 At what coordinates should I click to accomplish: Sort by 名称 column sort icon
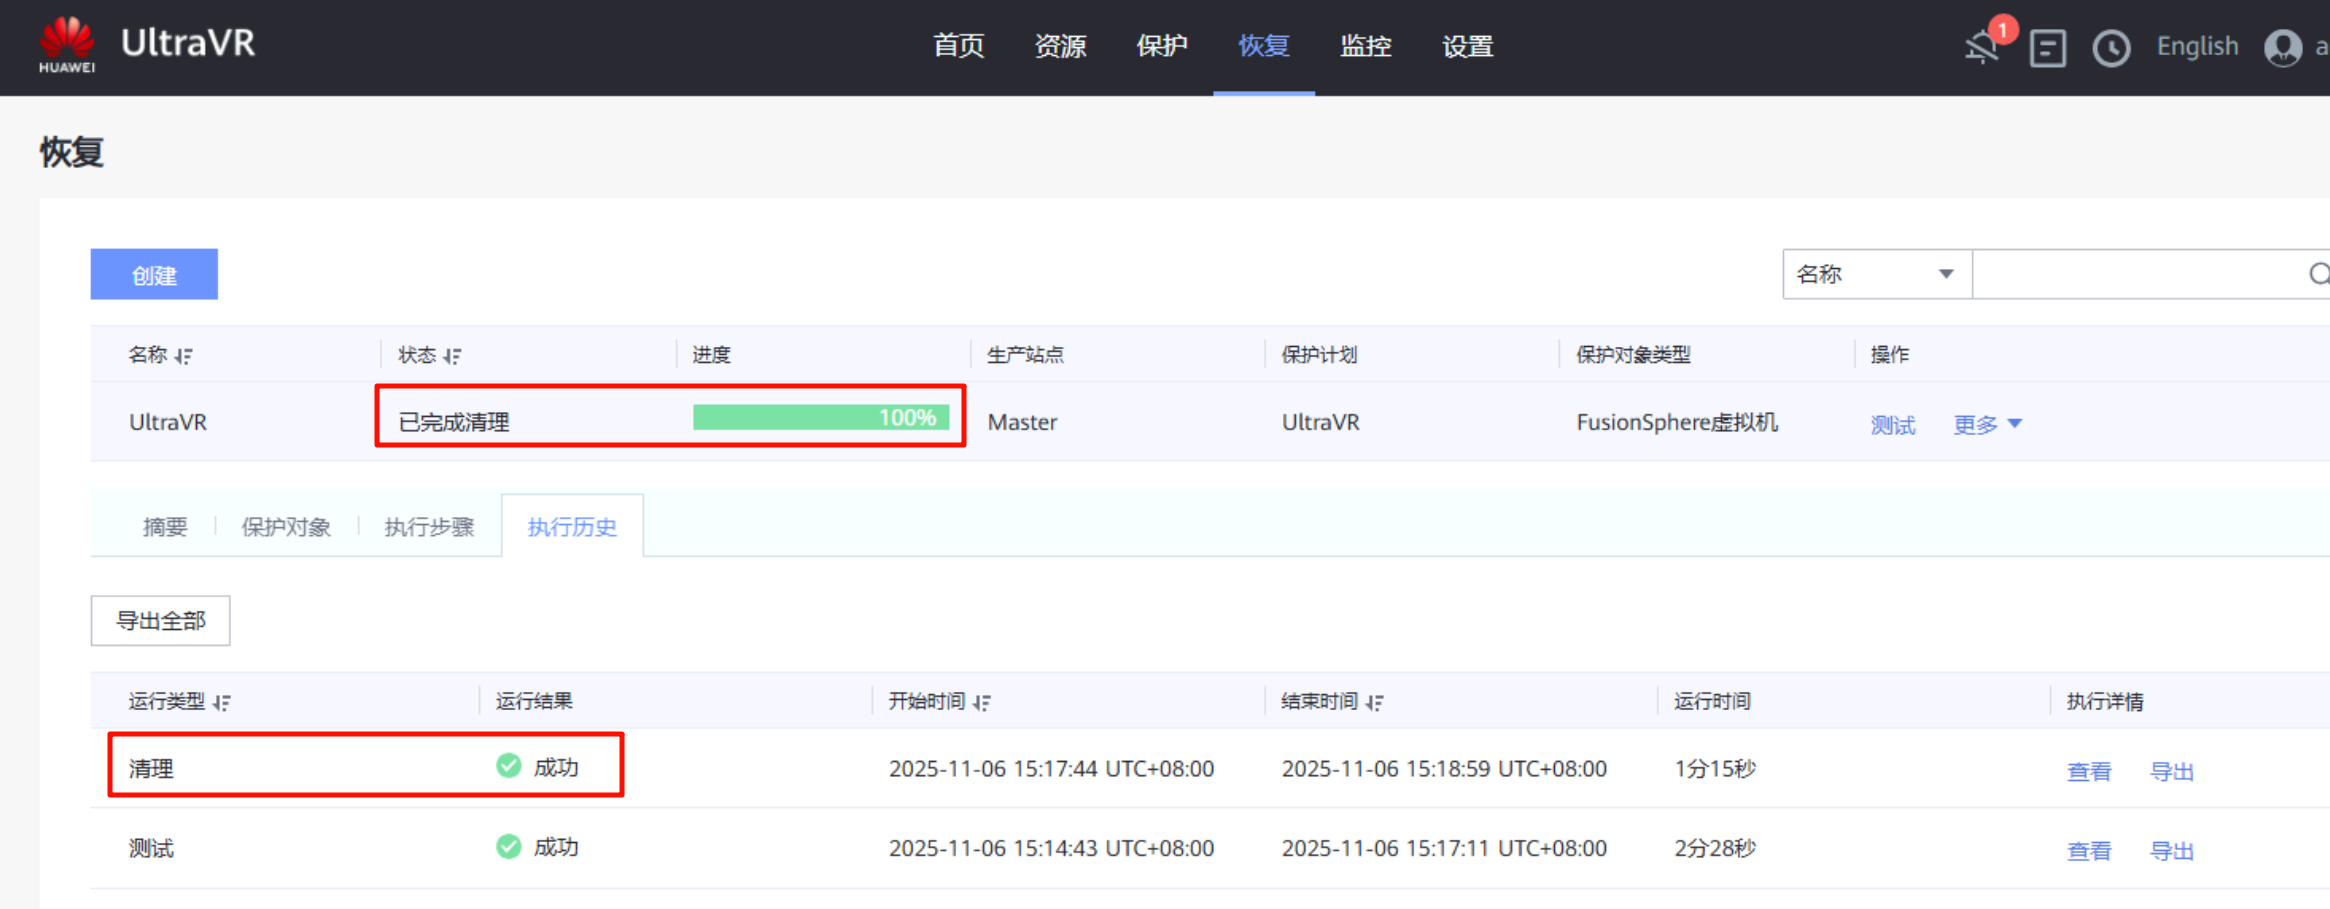point(184,356)
